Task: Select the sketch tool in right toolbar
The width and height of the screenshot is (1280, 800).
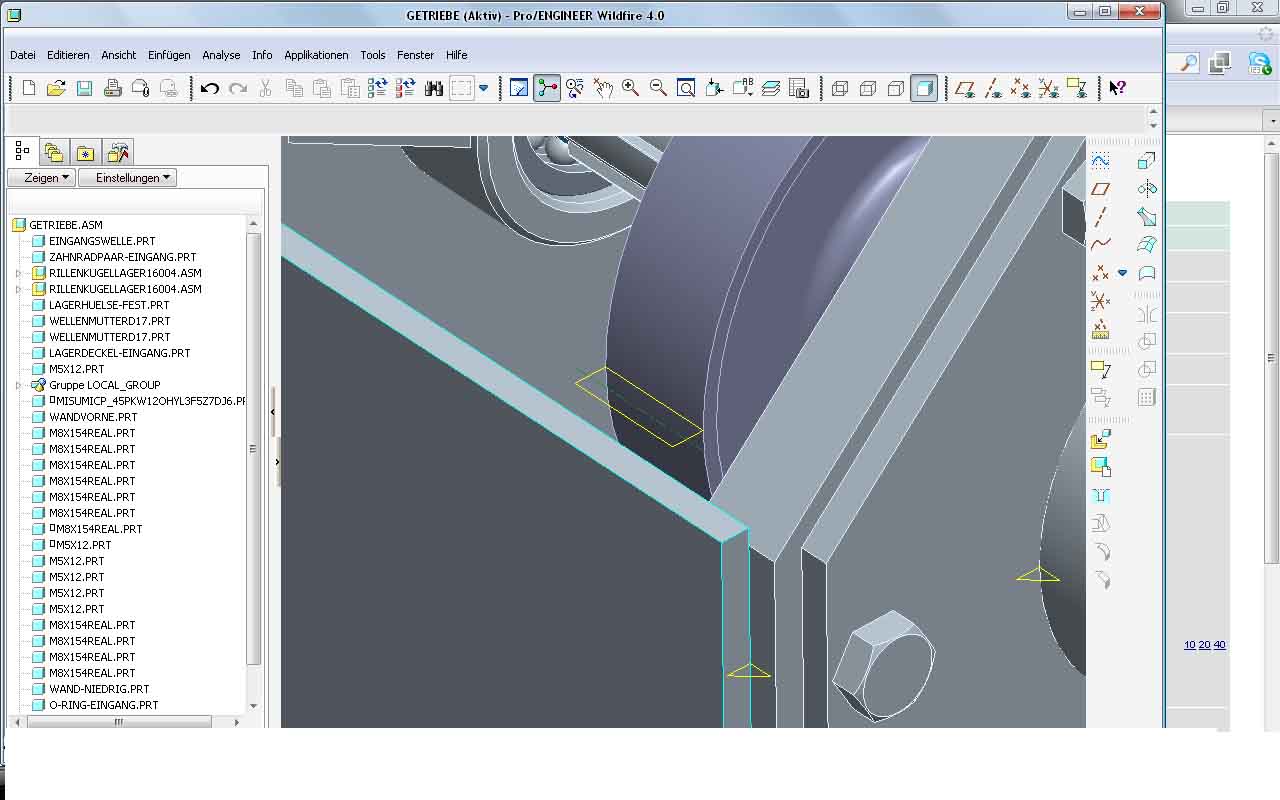Action: (x=1100, y=160)
